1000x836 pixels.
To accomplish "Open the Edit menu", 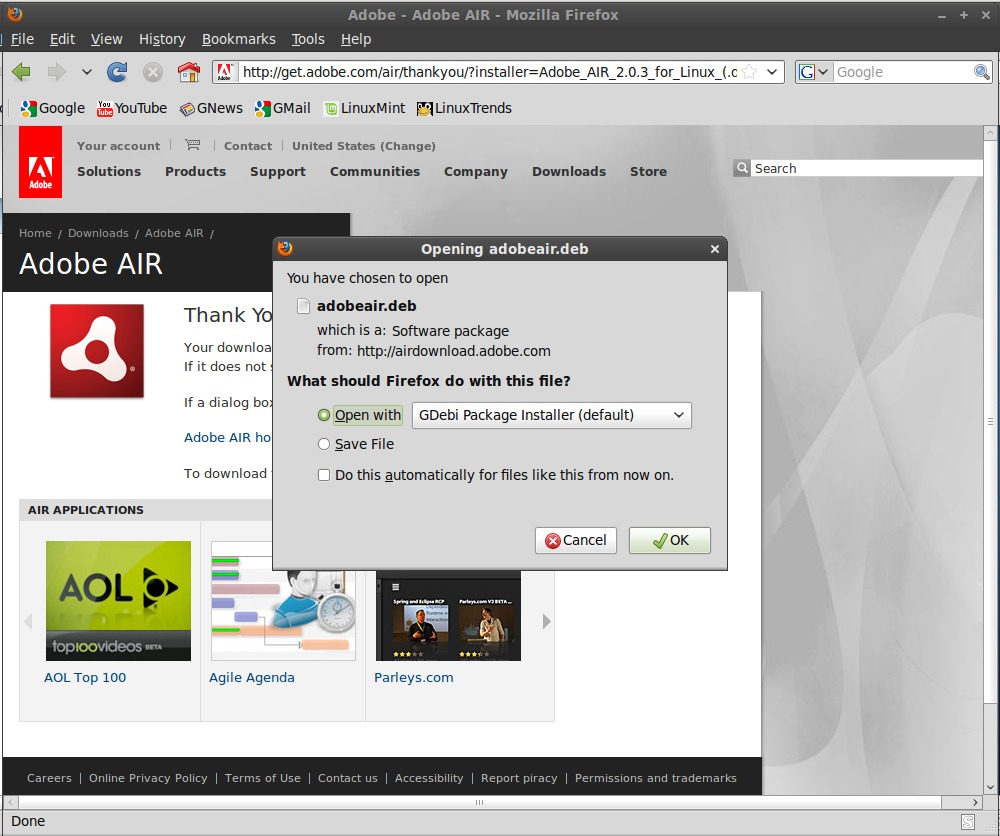I will pos(62,40).
